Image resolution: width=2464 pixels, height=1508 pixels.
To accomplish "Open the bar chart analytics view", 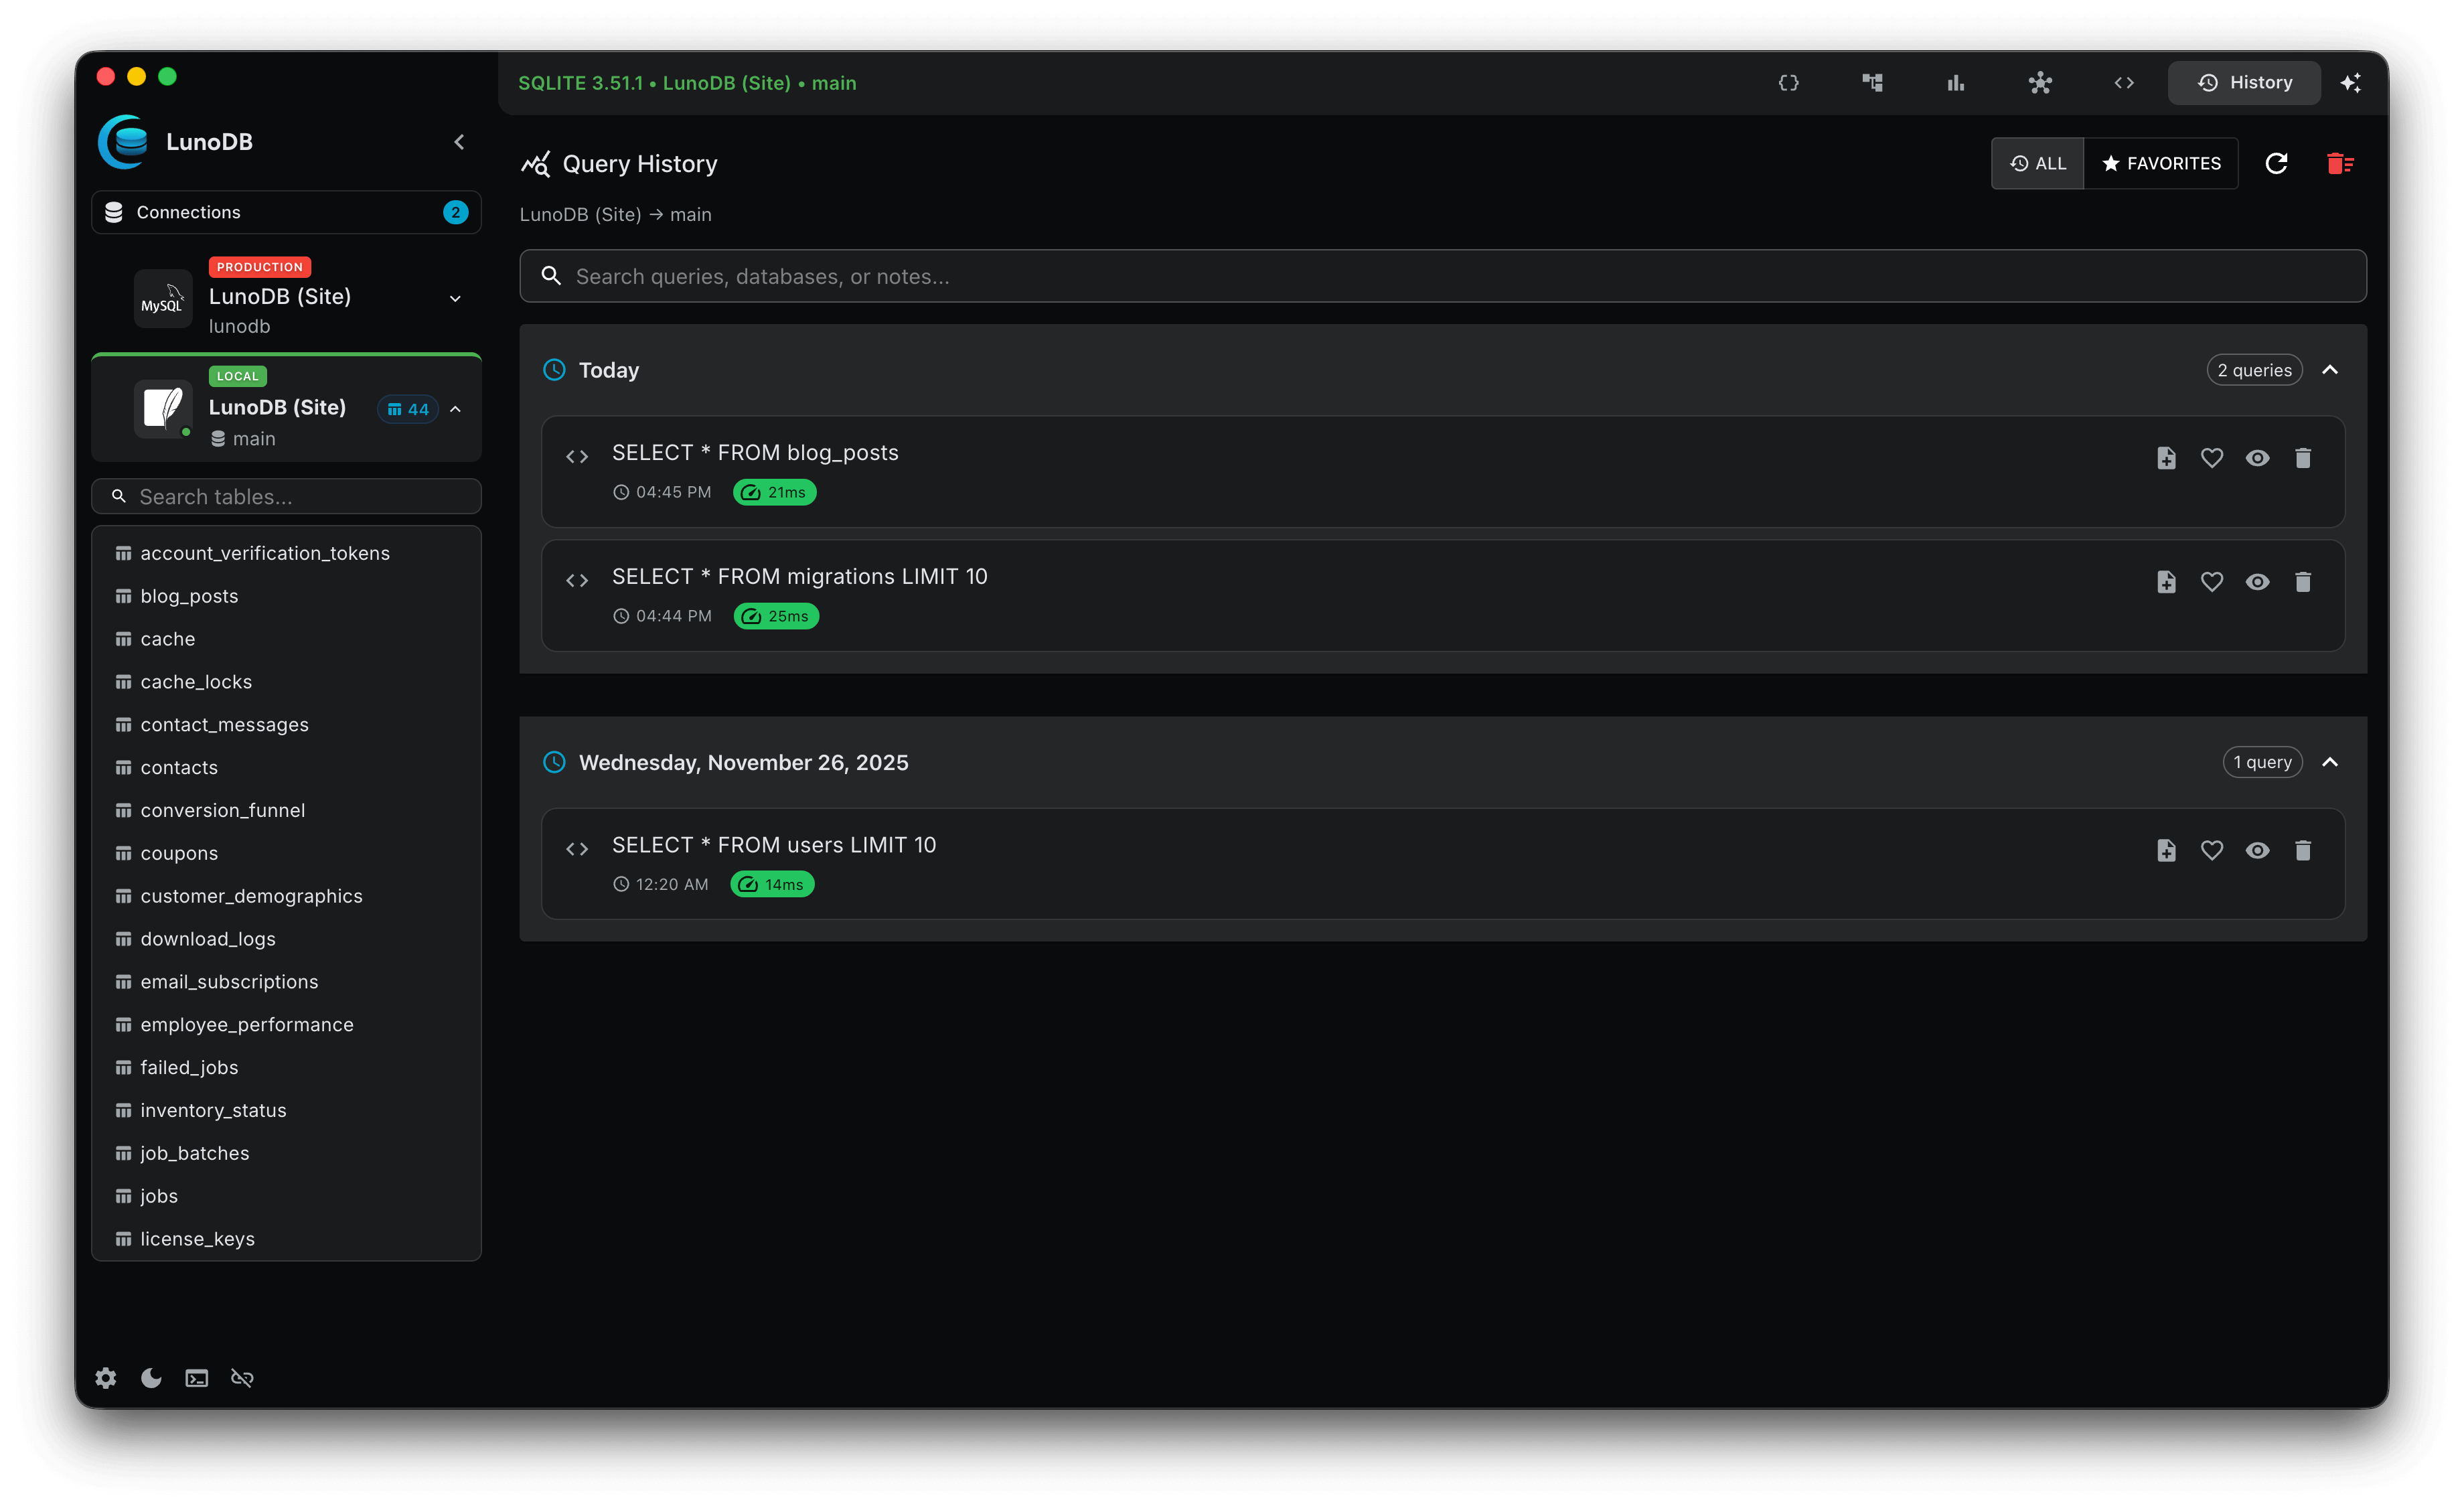I will 1955,82.
